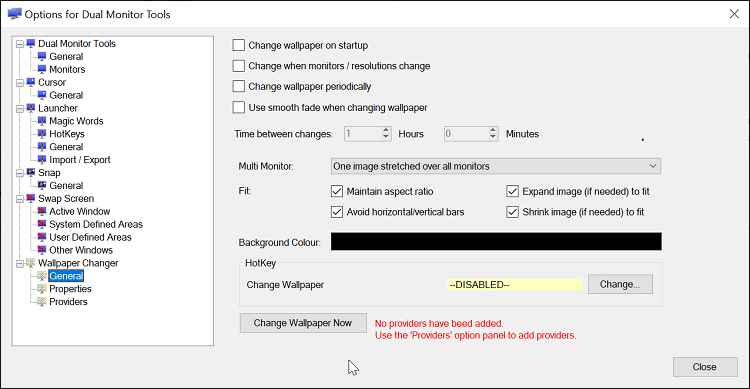Increase Hours with up arrow
The image size is (750, 389).
[x=386, y=130]
